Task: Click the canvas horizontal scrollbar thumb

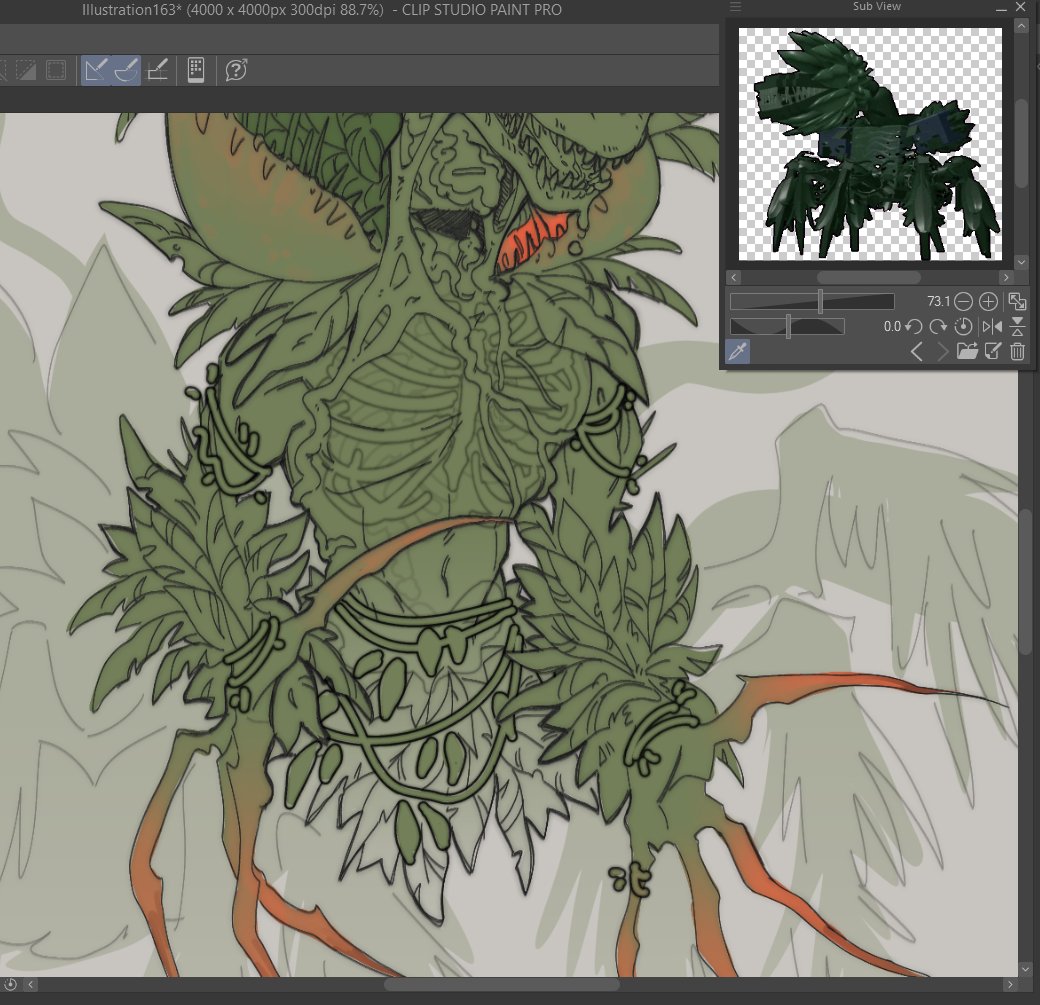Action: tap(501, 984)
